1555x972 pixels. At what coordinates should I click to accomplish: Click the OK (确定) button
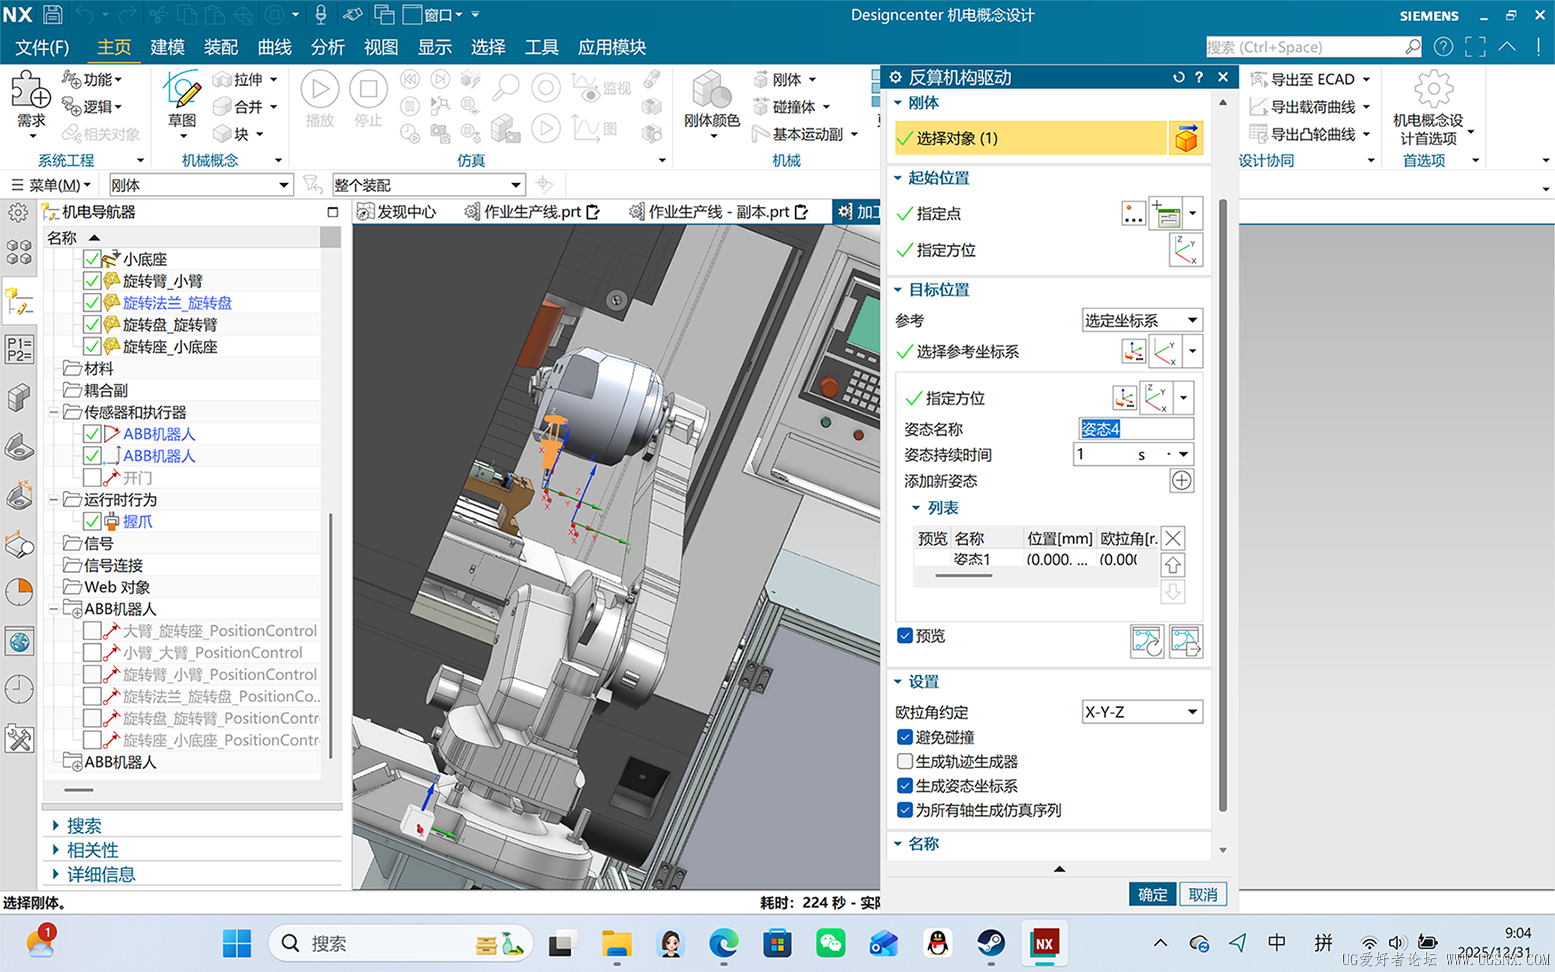coord(1152,895)
